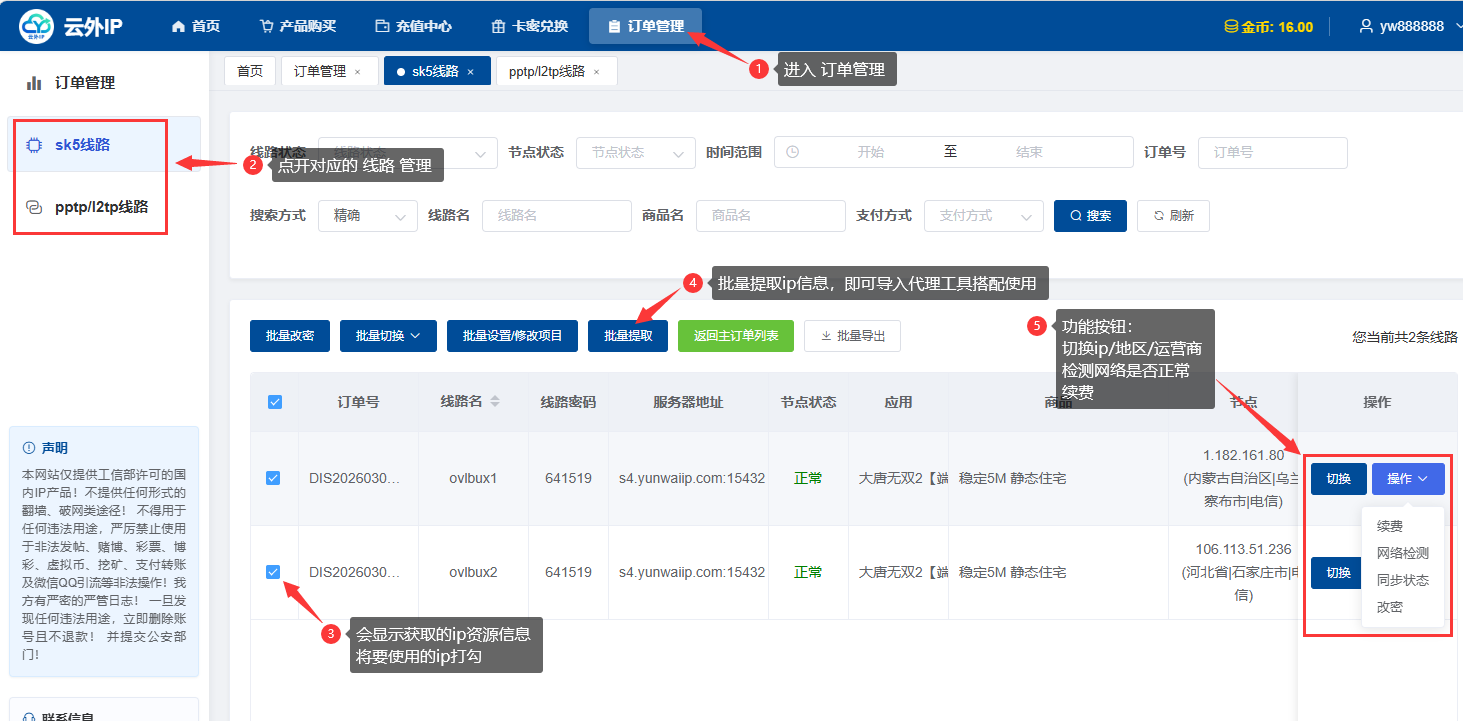The width and height of the screenshot is (1463, 721).
Task: Check the select-all checkbox in table header
Action: (273, 400)
